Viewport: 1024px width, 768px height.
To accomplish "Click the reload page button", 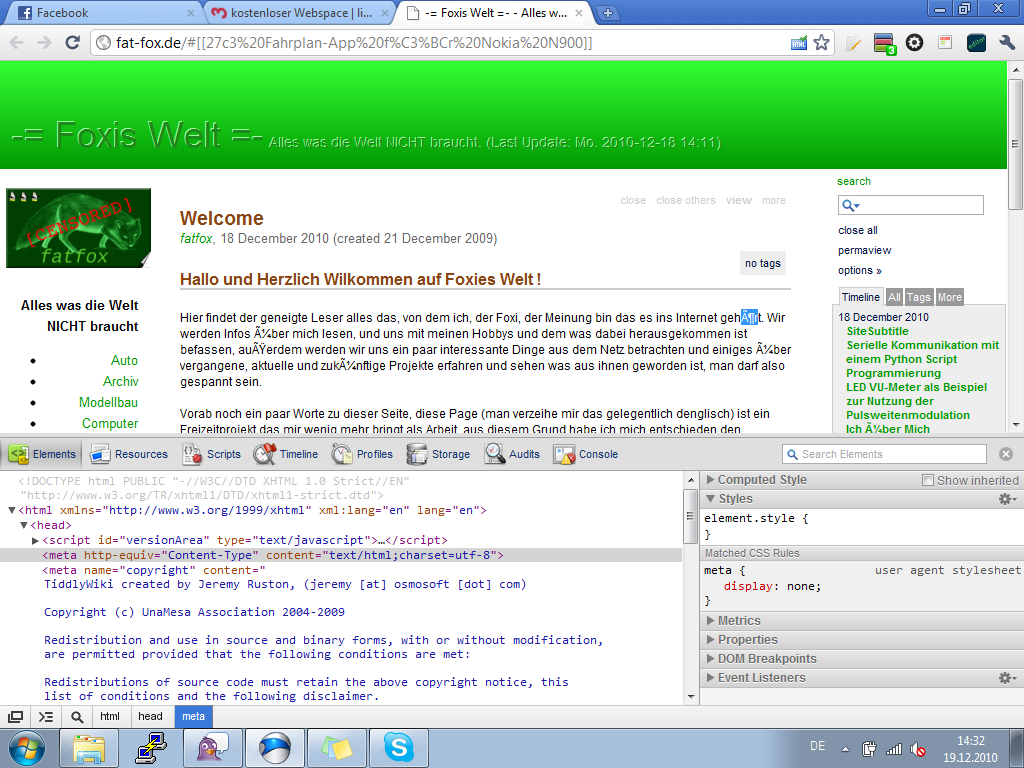I will tap(72, 43).
